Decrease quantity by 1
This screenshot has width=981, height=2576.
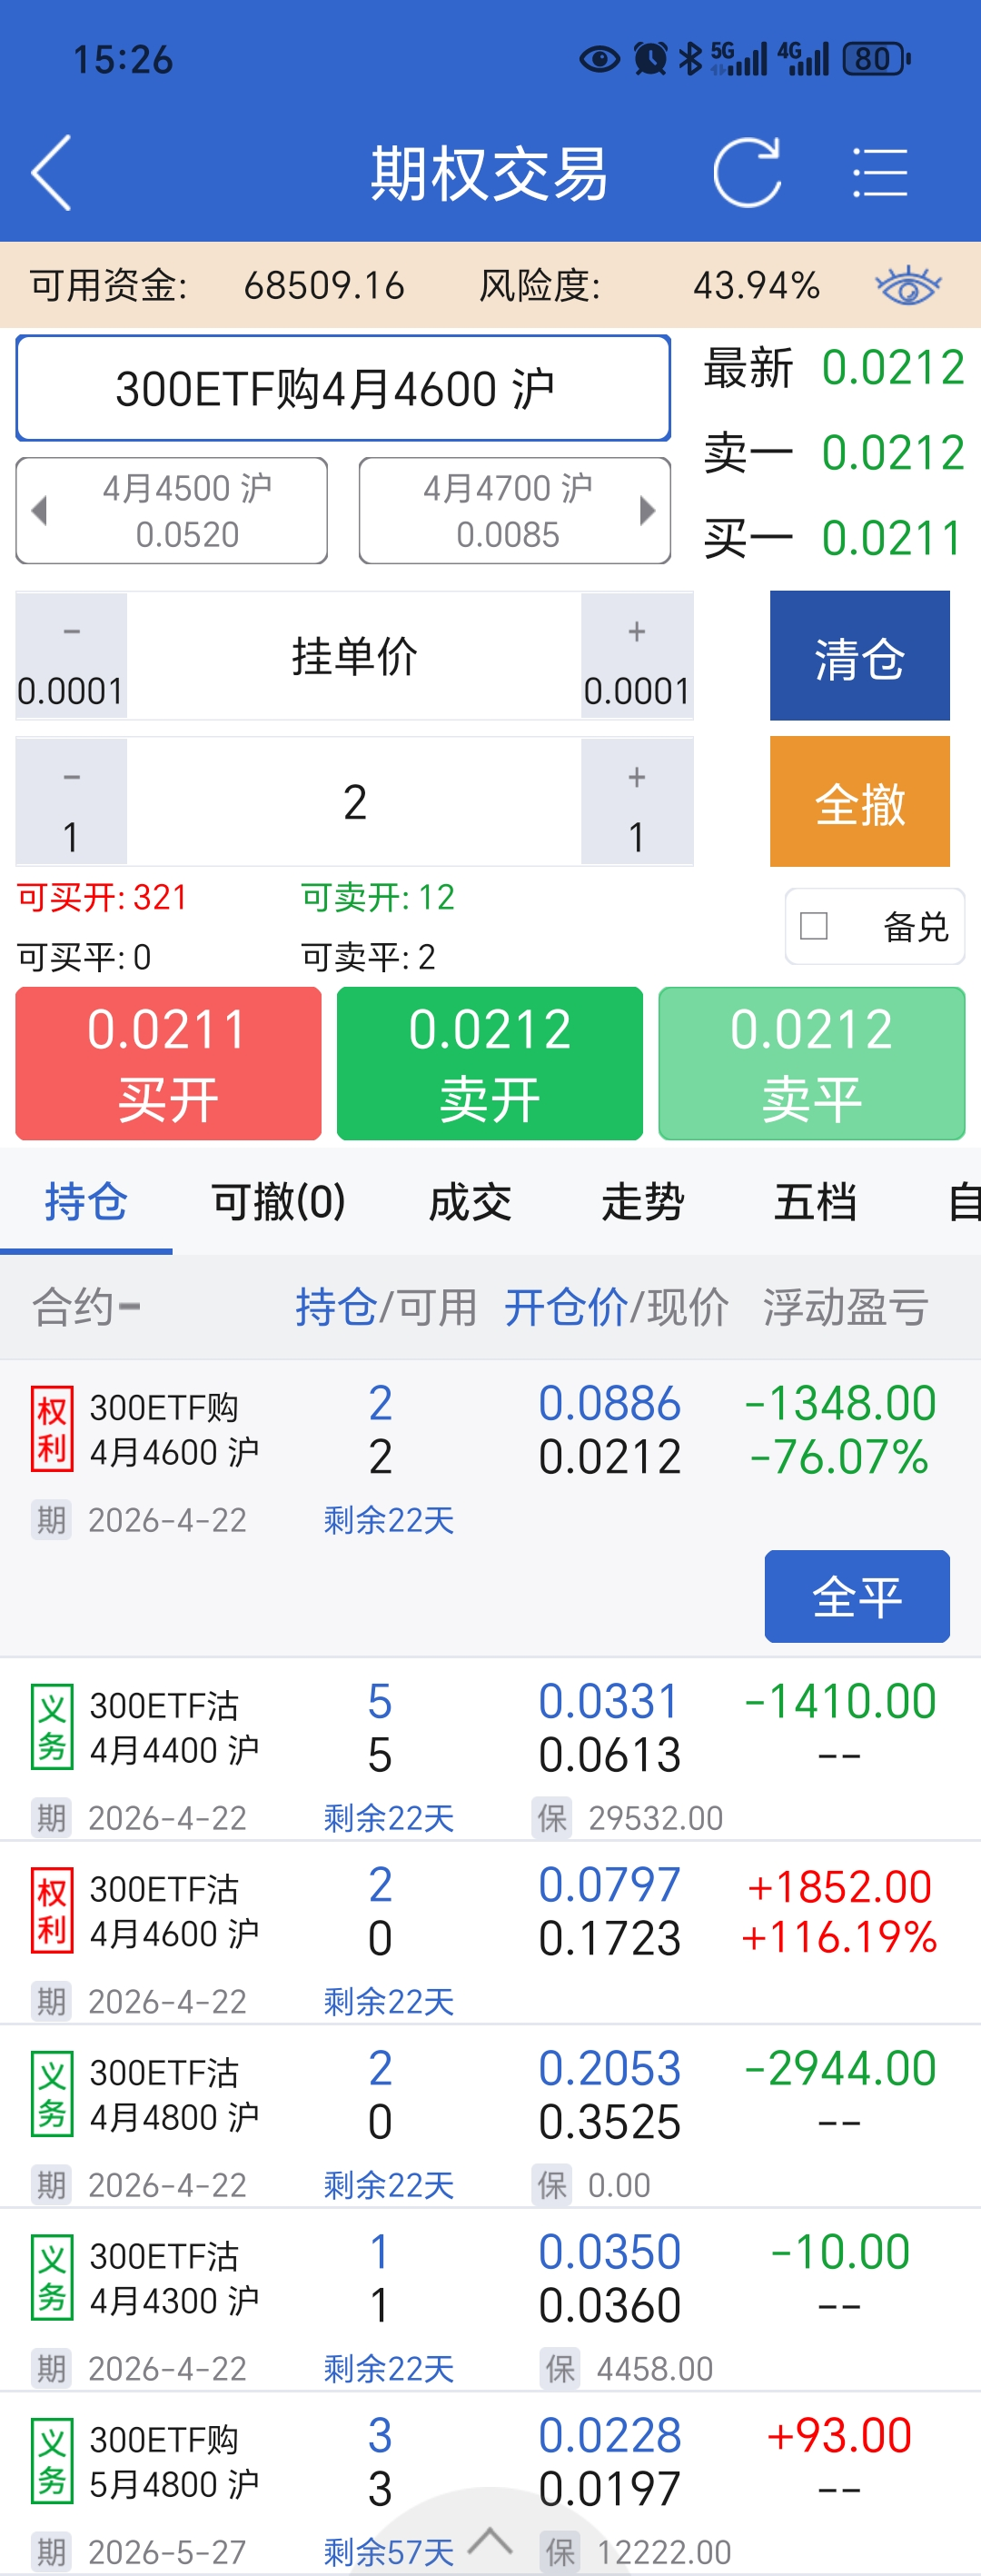click(x=71, y=802)
